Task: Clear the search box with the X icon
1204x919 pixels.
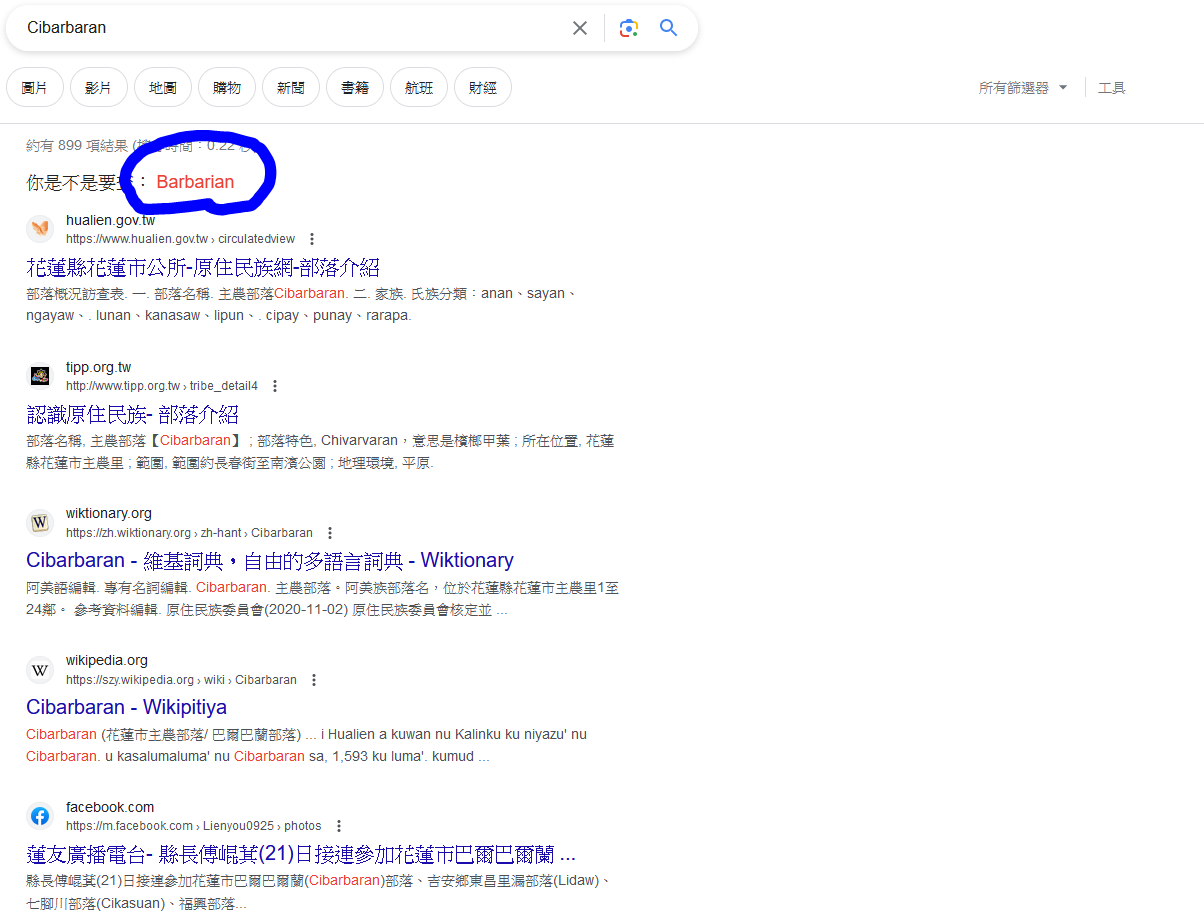Action: coord(580,28)
